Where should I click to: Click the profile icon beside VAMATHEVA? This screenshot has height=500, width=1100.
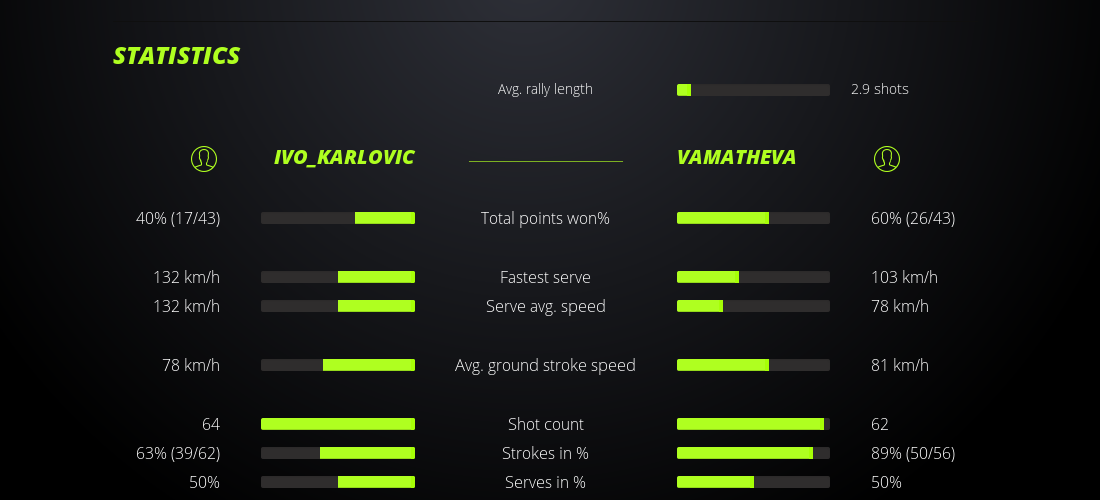[x=887, y=158]
